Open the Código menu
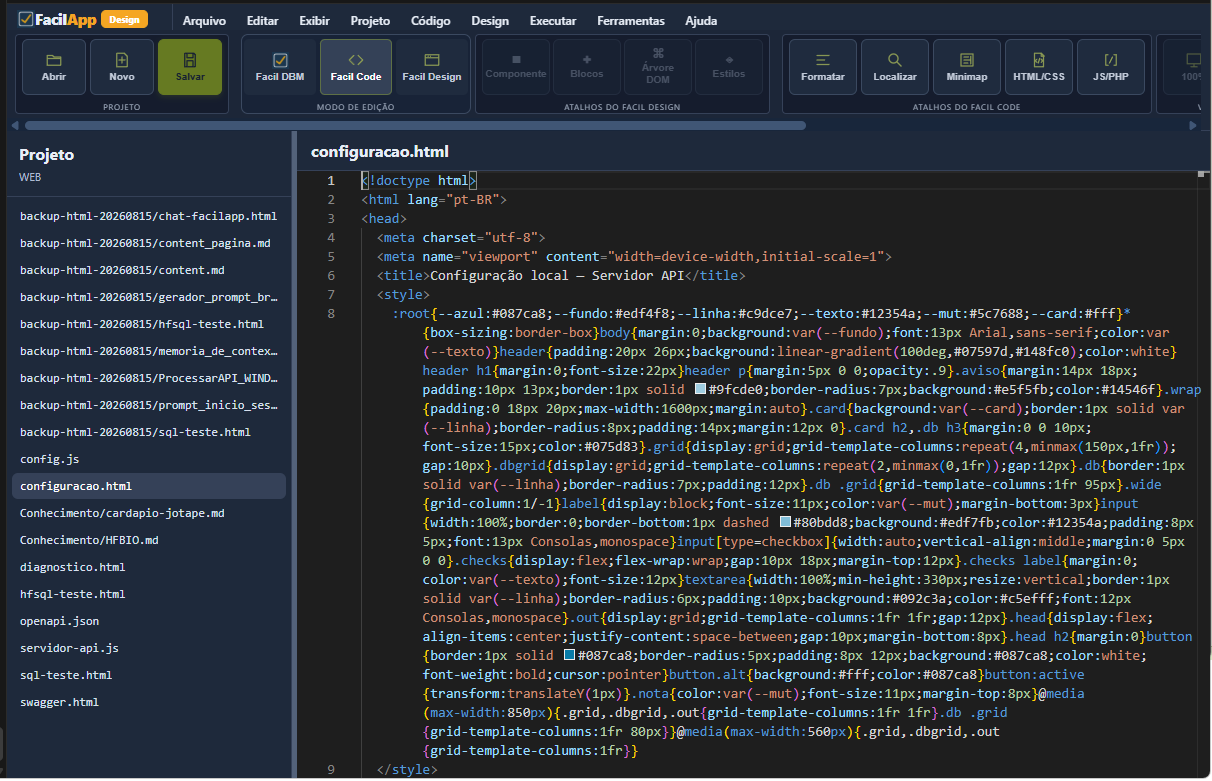This screenshot has width=1212, height=781. (x=431, y=21)
